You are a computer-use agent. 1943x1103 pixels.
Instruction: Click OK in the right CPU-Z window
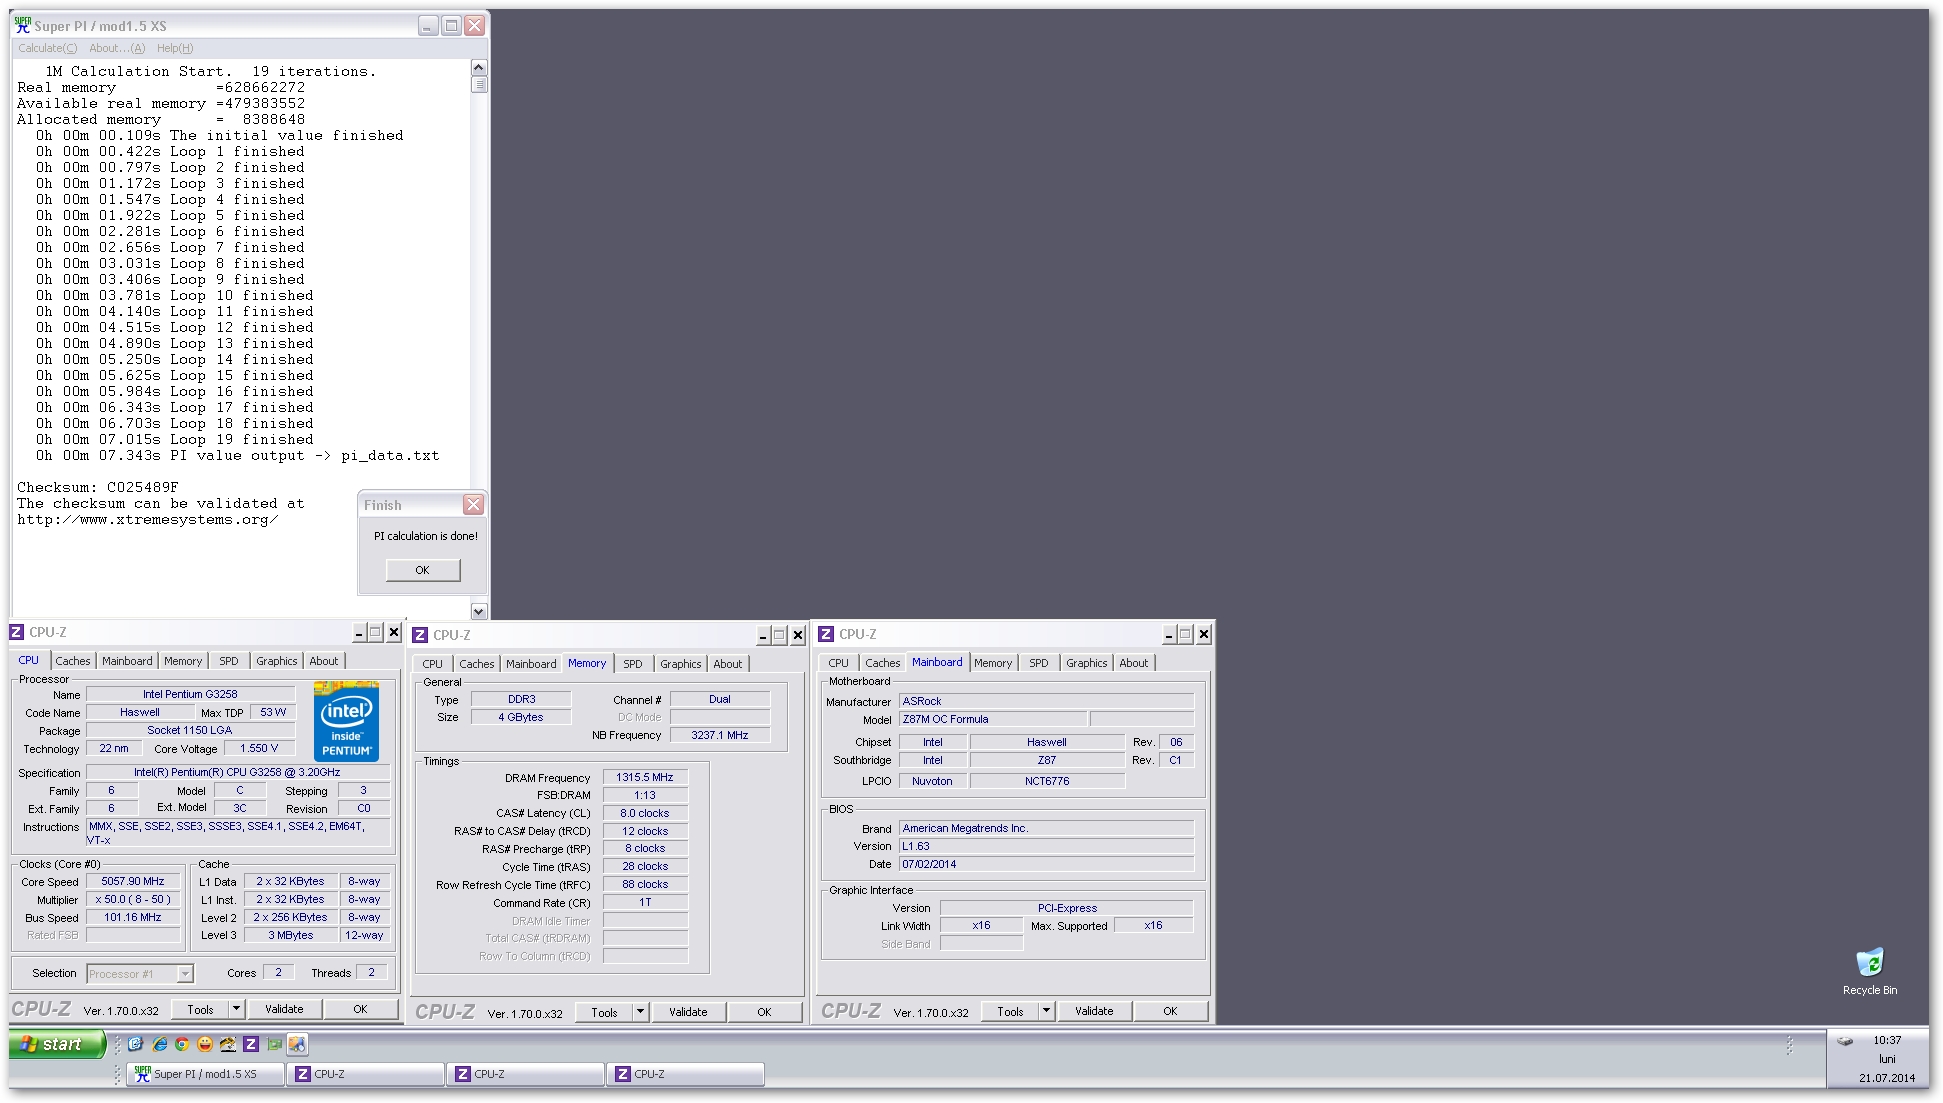click(x=1170, y=1011)
